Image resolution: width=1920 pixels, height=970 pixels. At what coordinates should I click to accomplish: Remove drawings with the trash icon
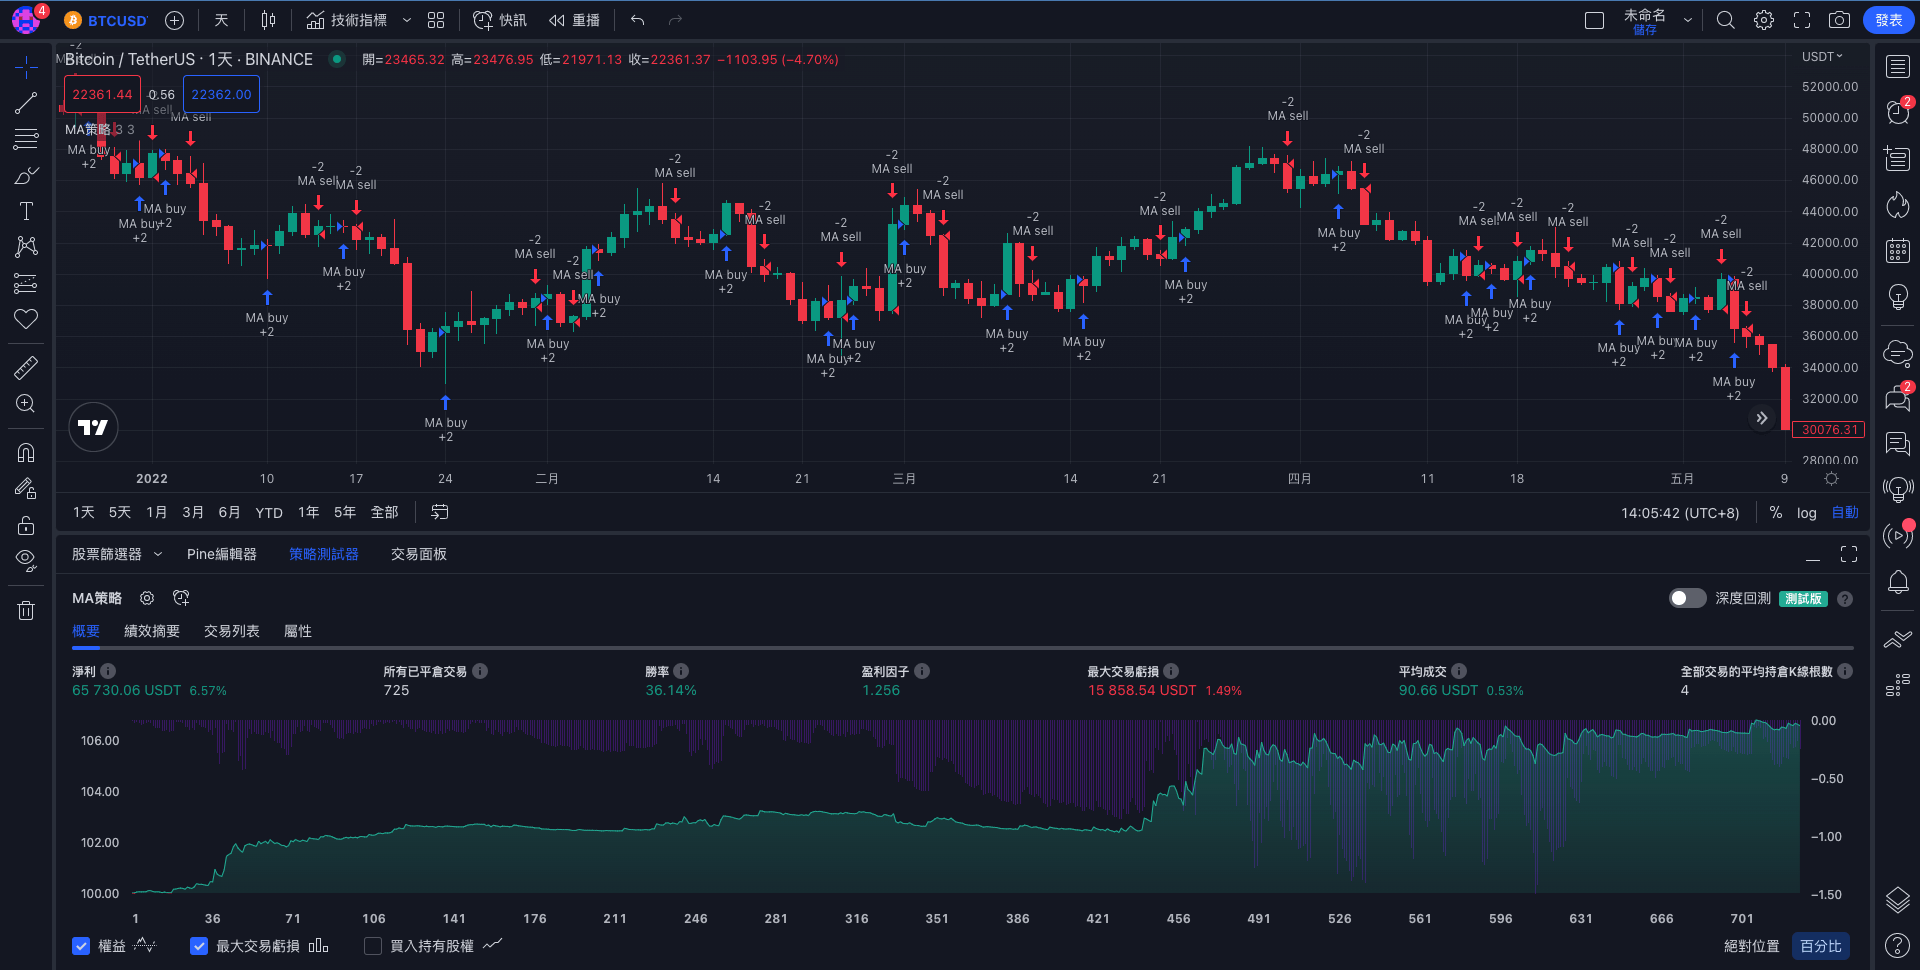(x=26, y=610)
